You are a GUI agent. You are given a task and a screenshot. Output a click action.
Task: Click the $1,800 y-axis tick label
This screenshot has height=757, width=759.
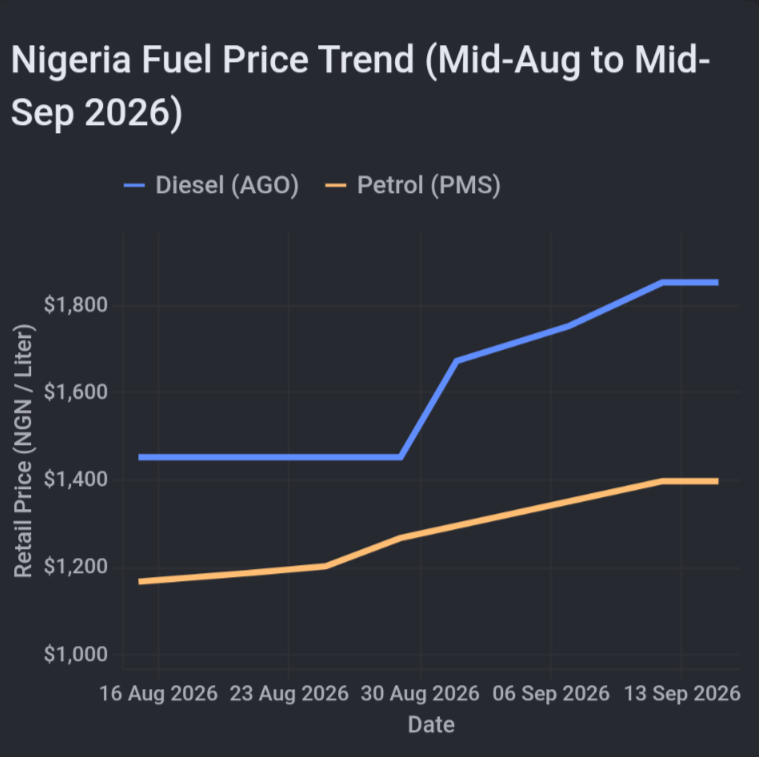(x=76, y=305)
